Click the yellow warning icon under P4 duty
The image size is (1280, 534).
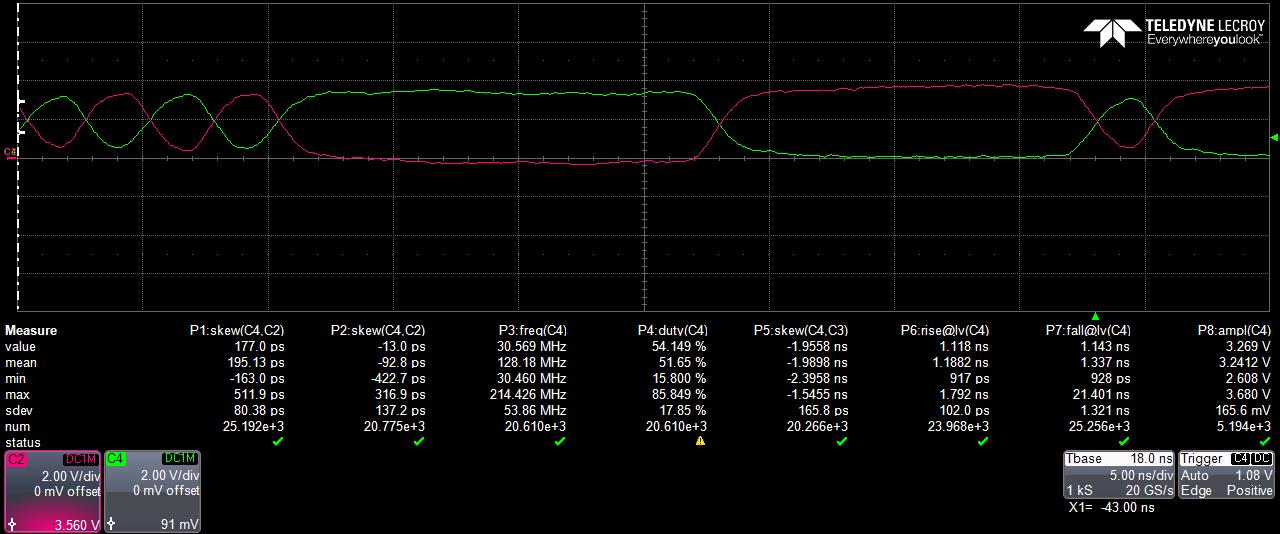[700, 441]
